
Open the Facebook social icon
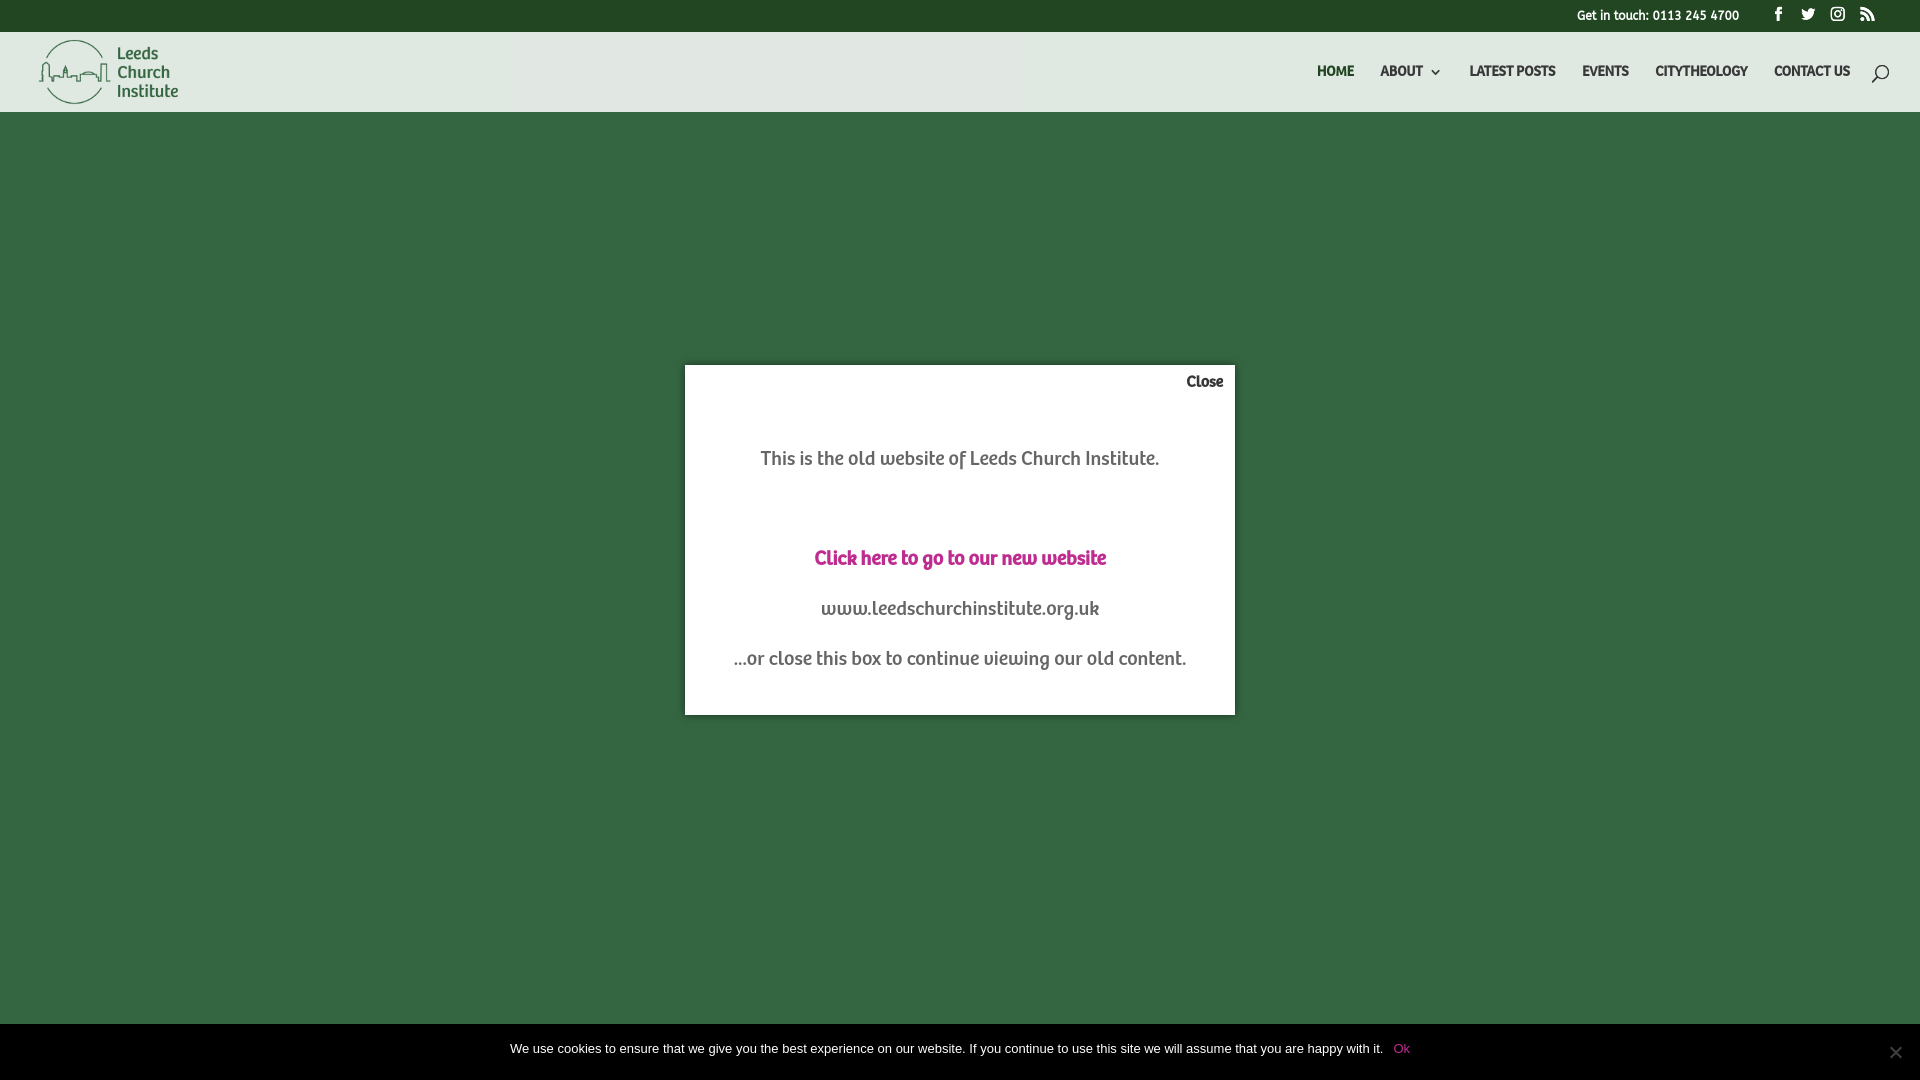[1778, 14]
